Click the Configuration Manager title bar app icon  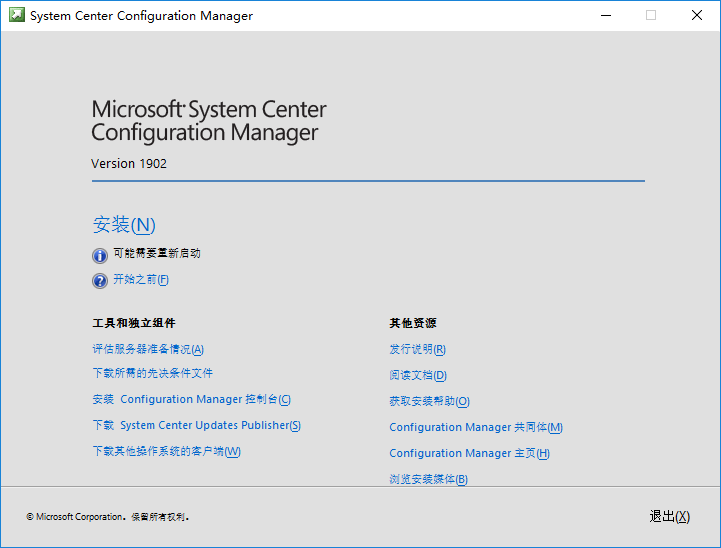[17, 15]
